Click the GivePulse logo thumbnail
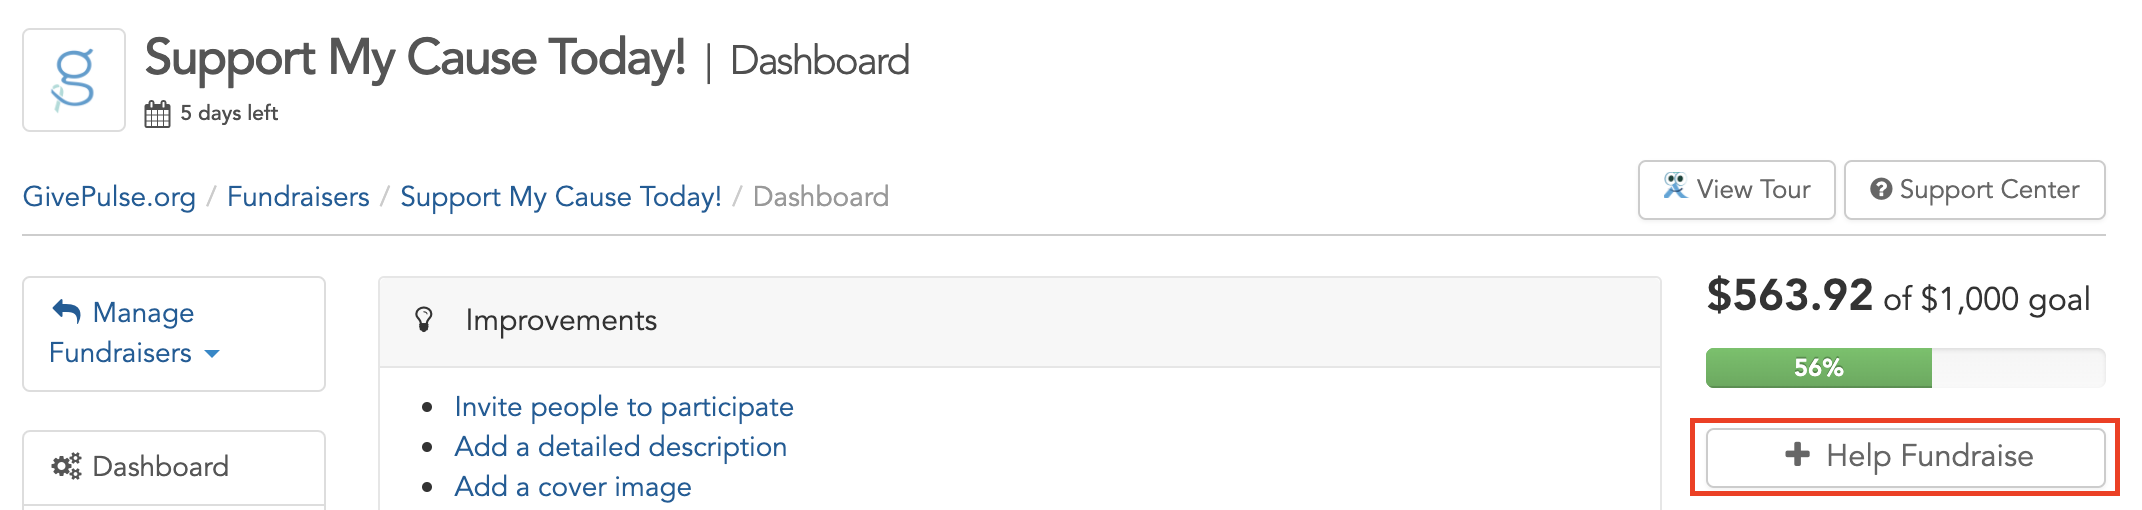Image resolution: width=2142 pixels, height=510 pixels. pyautogui.click(x=74, y=80)
